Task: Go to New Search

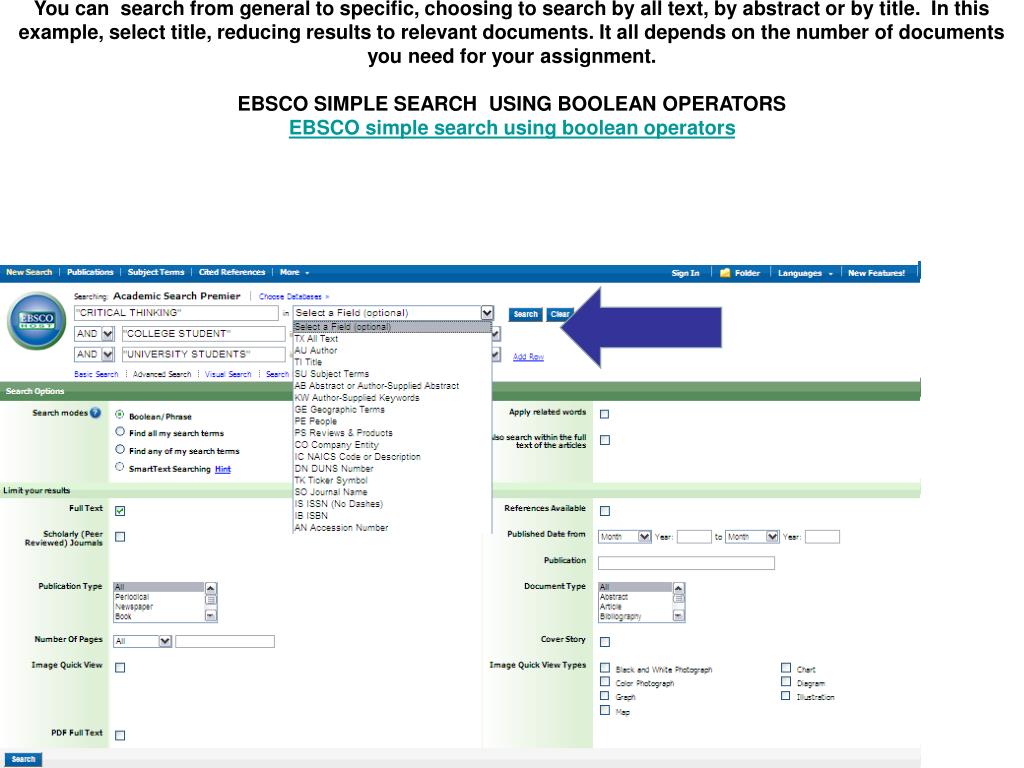Action: click(29, 272)
